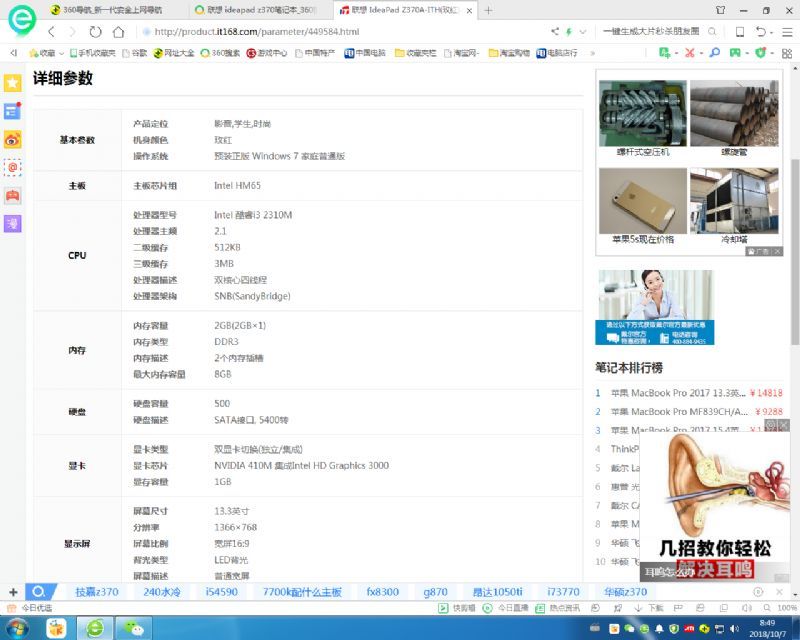
Task: Click the share icon in address bar
Action: 555,32
